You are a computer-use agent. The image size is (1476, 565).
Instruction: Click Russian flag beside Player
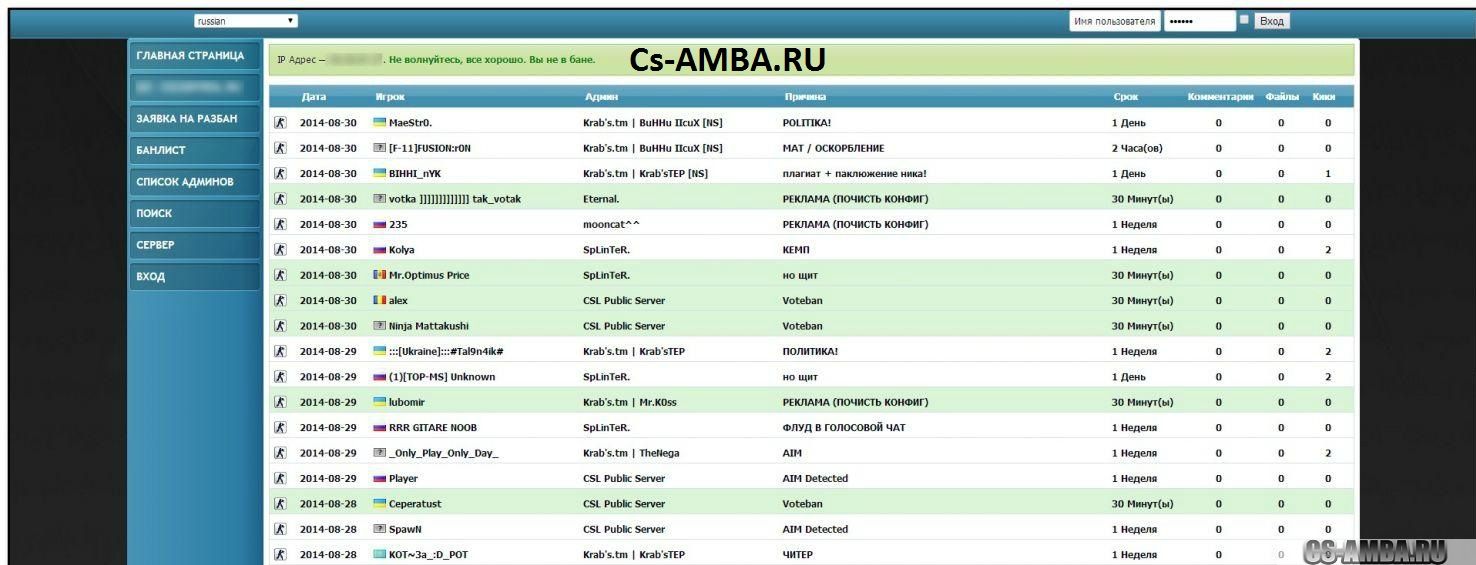coord(379,478)
